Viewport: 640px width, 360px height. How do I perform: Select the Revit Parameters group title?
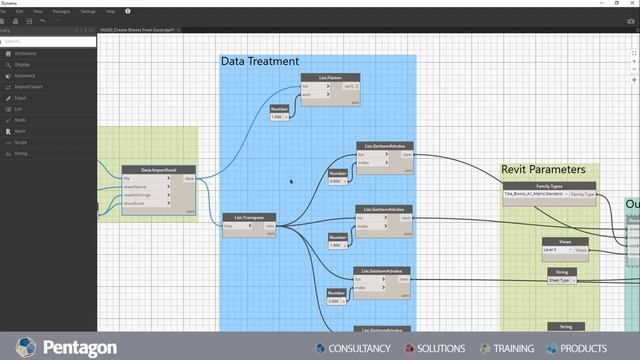pos(543,169)
